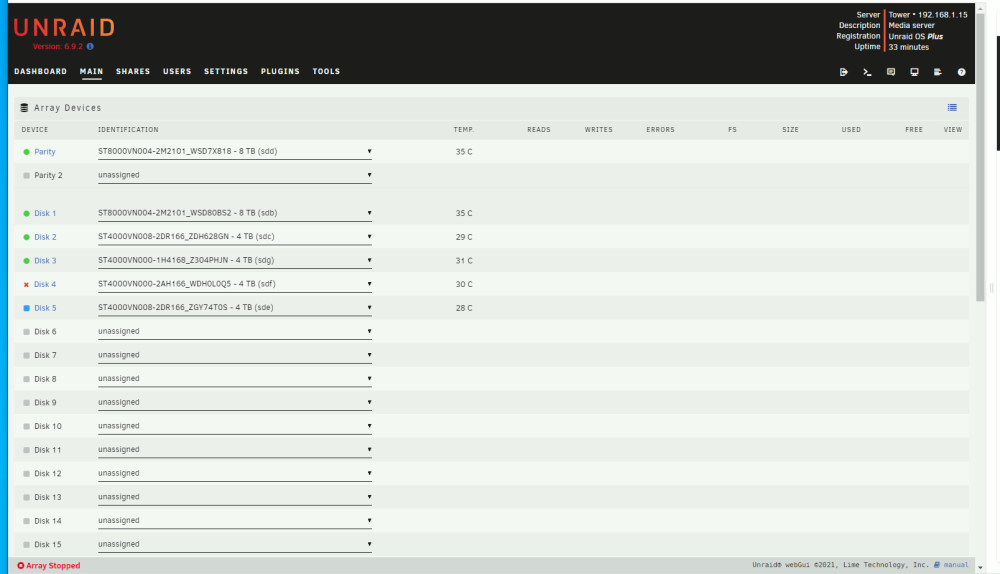Open the Disk 1 link
1000x574 pixels.
click(45, 214)
